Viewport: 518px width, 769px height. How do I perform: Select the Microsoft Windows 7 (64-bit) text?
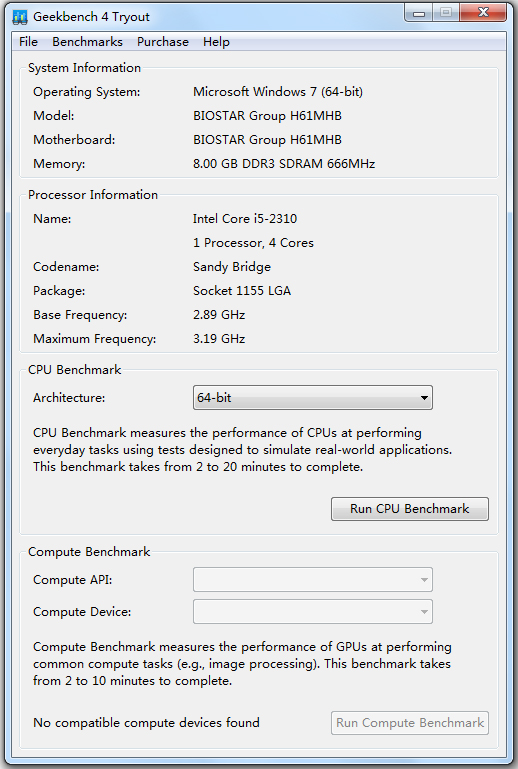[x=278, y=92]
